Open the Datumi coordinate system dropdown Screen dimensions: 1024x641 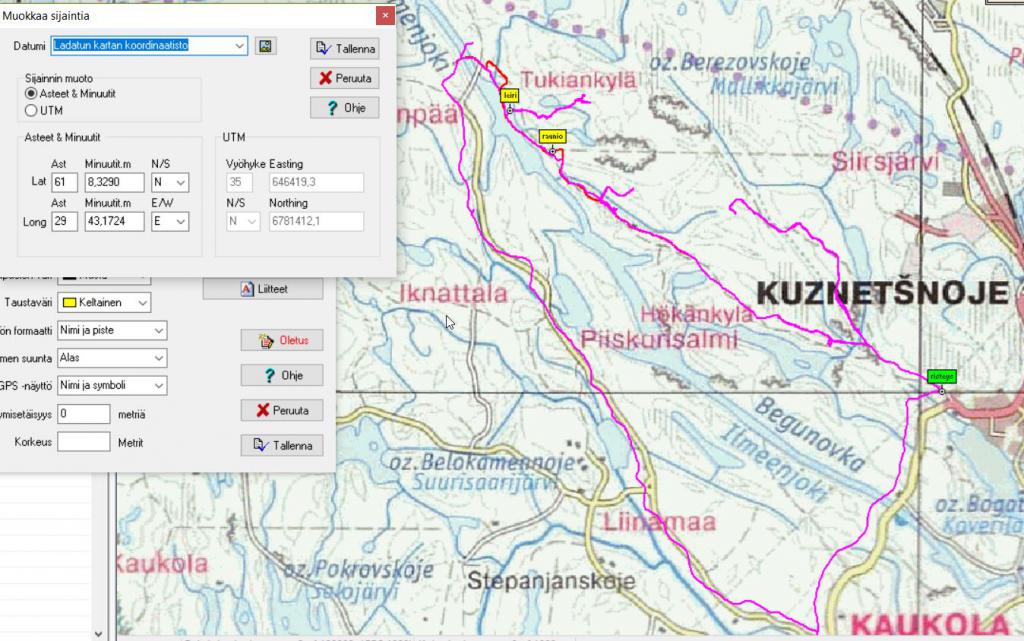[149, 46]
